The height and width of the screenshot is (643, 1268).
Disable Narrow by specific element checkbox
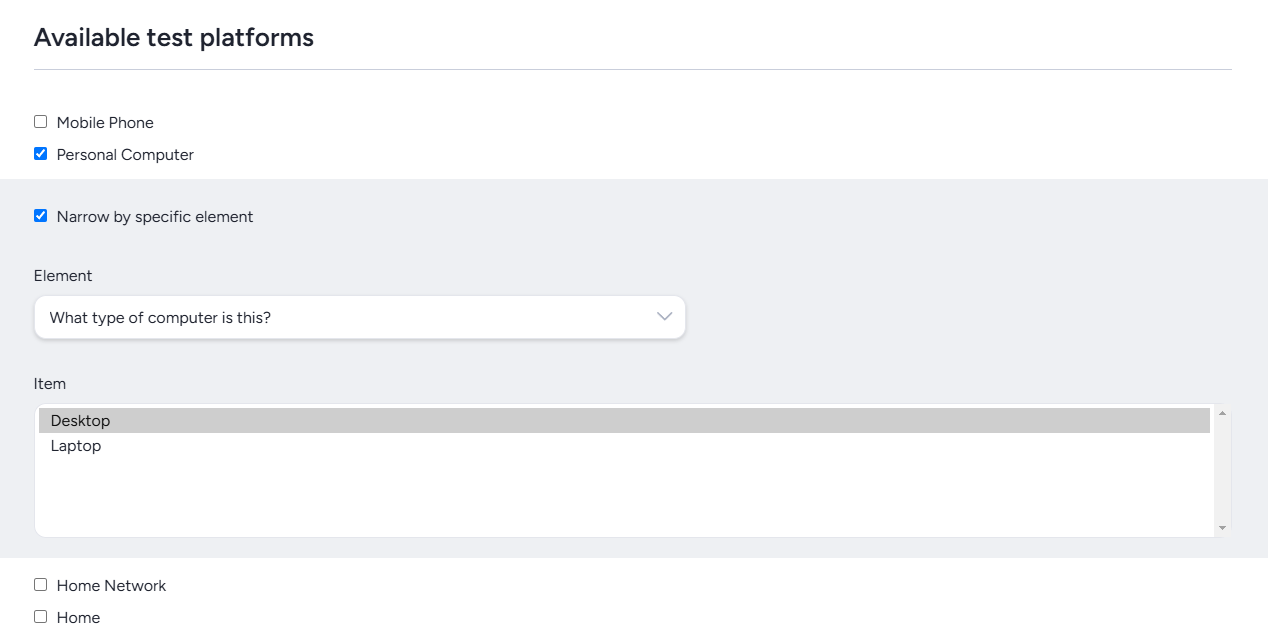(40, 216)
